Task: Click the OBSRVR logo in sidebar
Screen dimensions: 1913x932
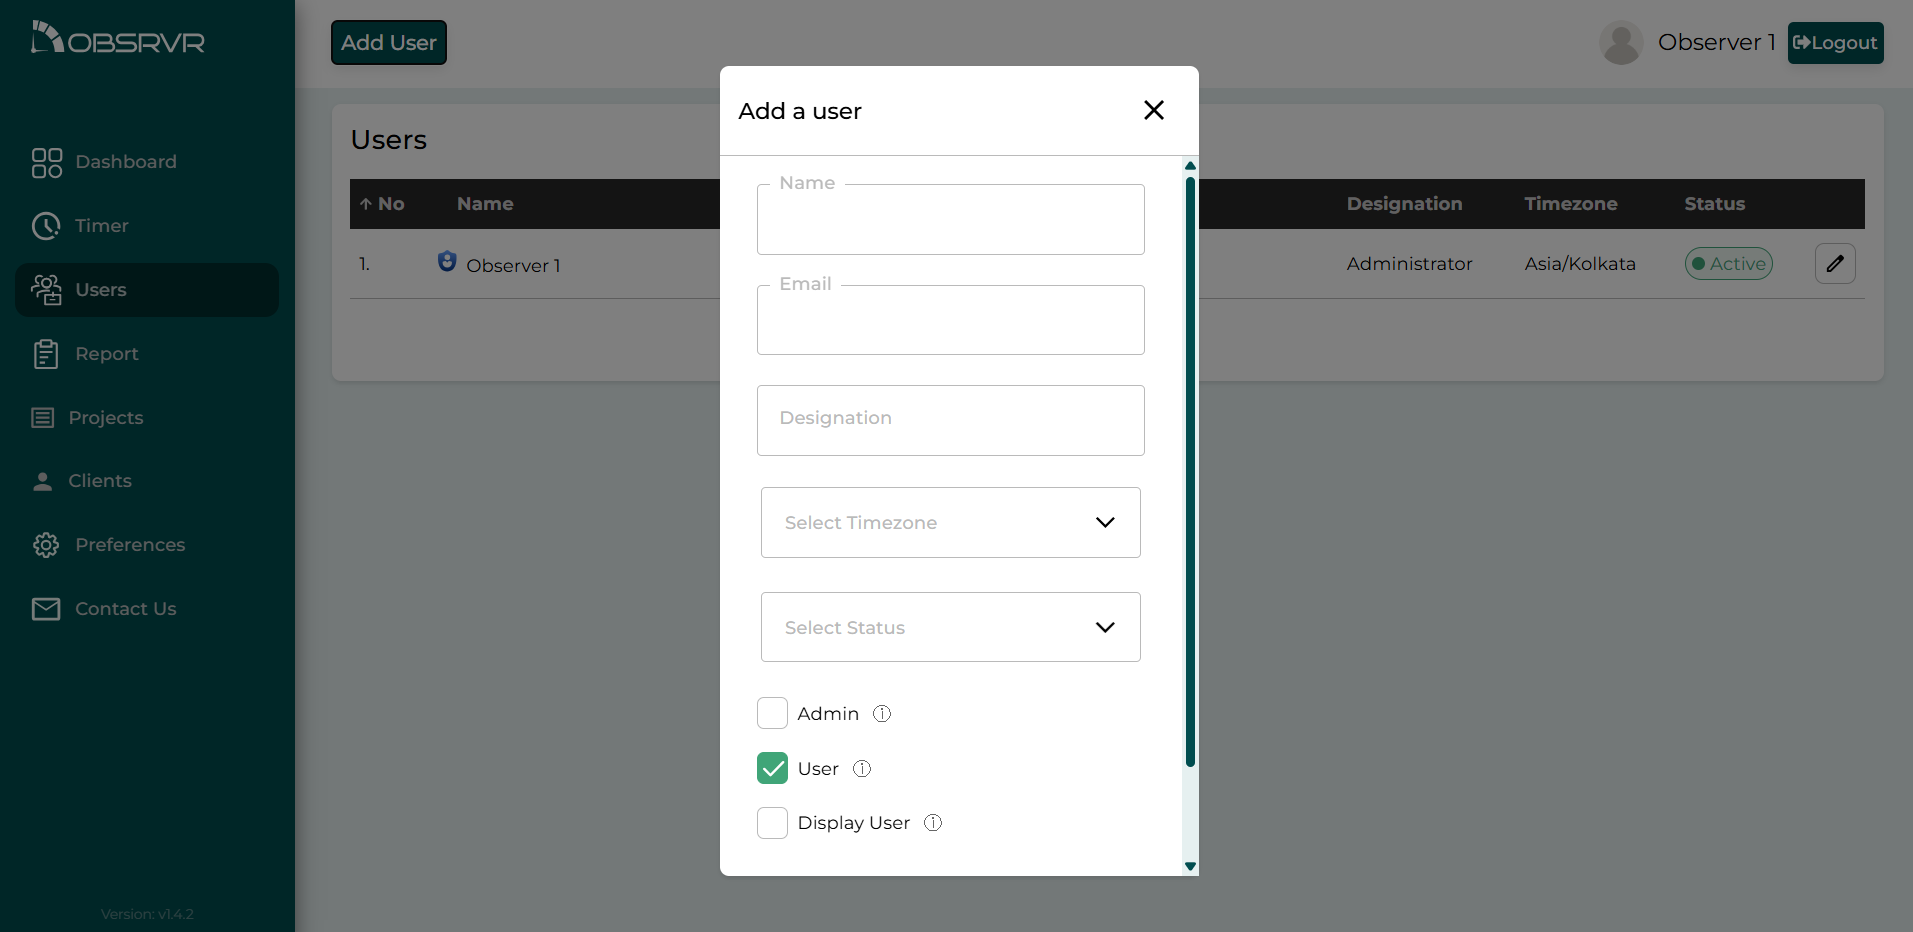Action: pyautogui.click(x=118, y=40)
